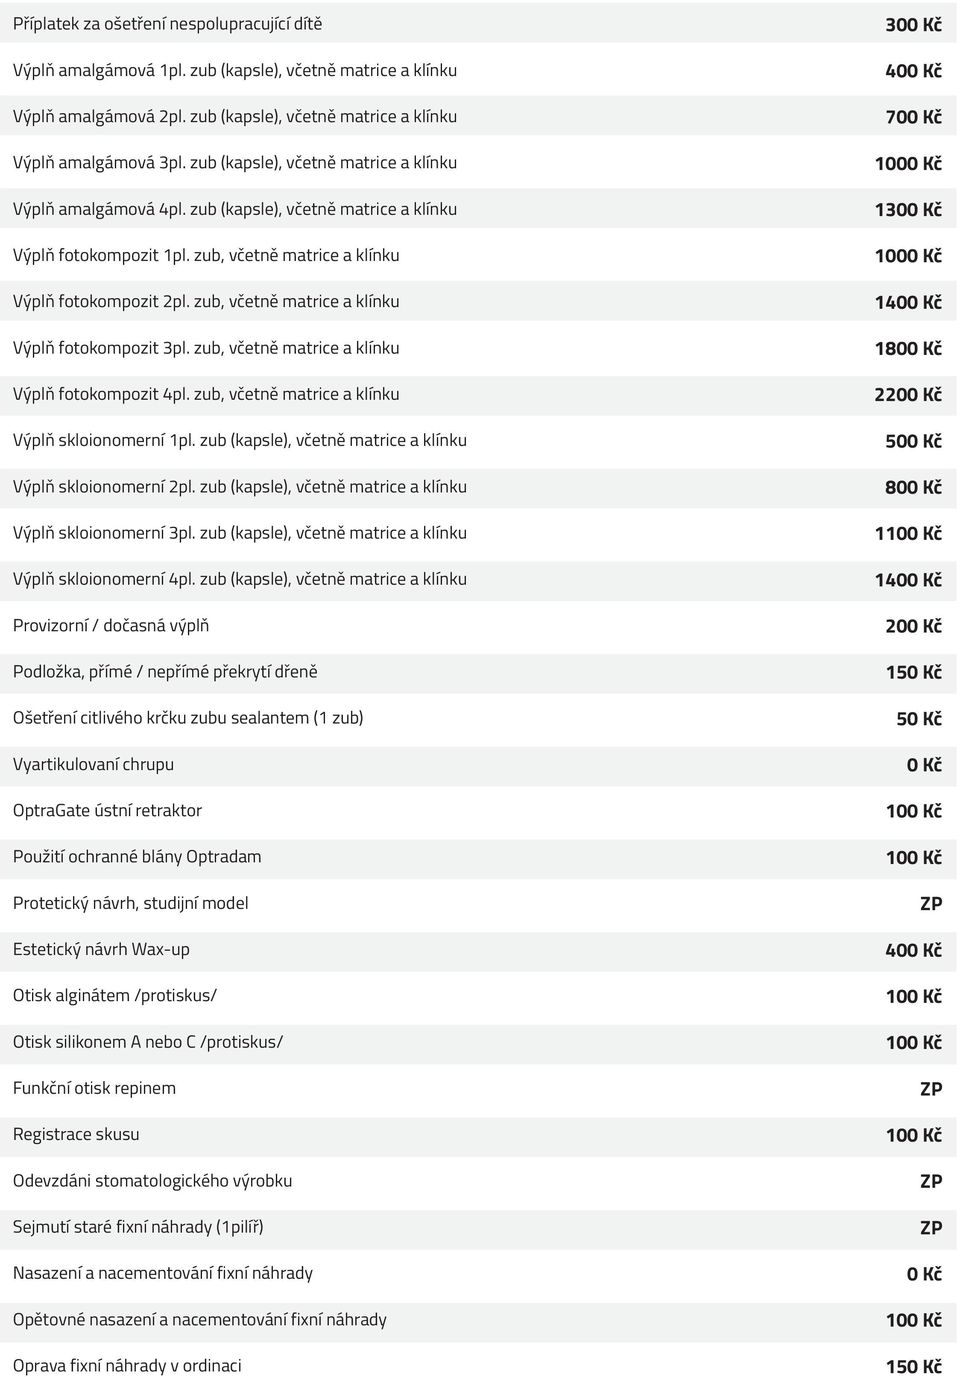Image resolution: width=960 pixels, height=1377 pixels.
Task: Select Použití ochranné blány Optradam row
Action: tap(478, 857)
